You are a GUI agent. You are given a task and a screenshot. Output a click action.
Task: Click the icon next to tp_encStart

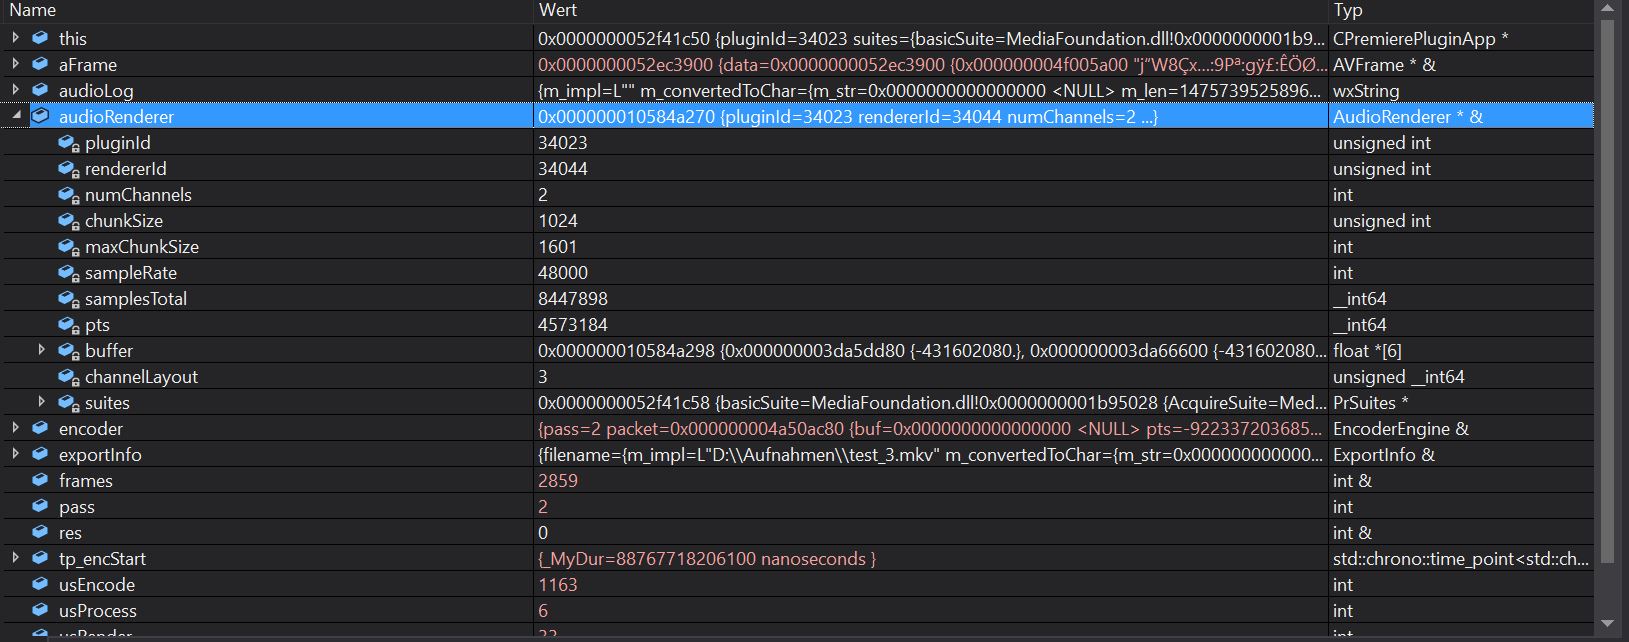click(40, 558)
